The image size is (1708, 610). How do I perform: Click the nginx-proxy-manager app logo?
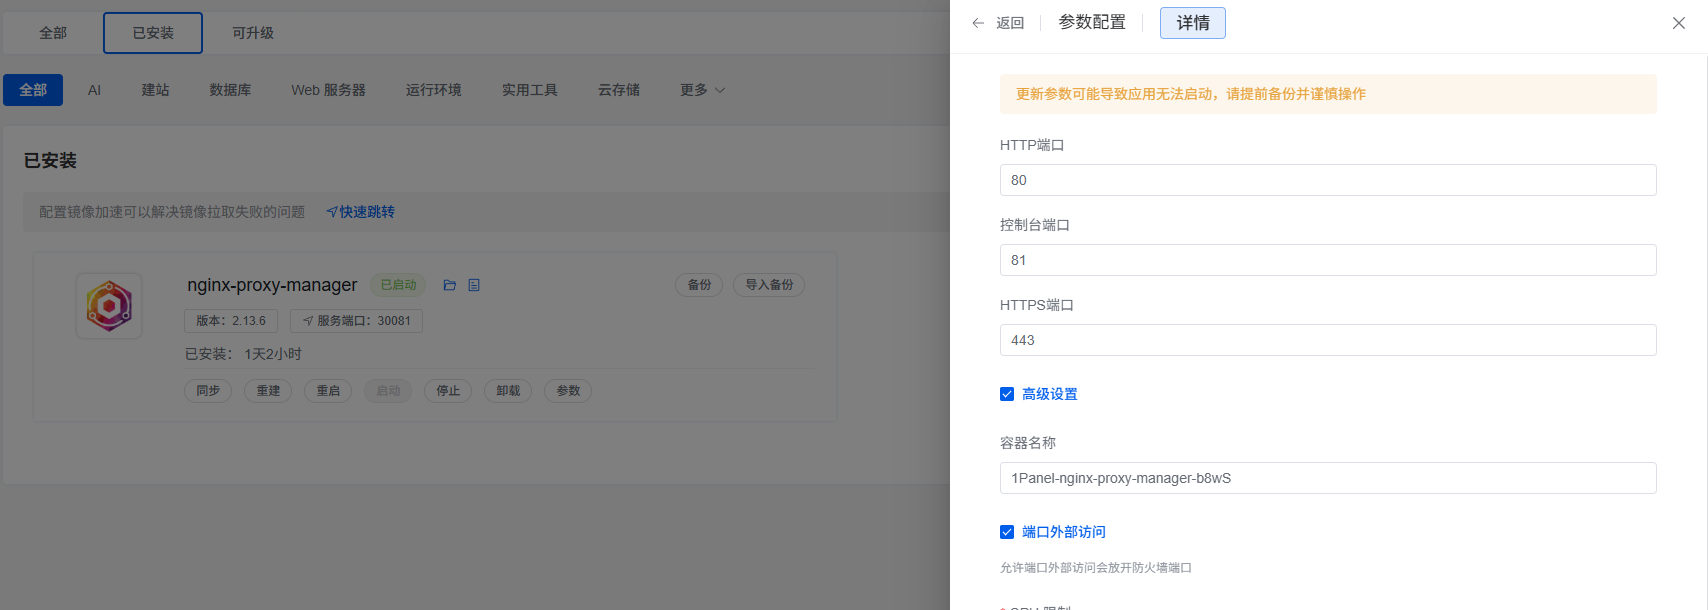(x=109, y=306)
